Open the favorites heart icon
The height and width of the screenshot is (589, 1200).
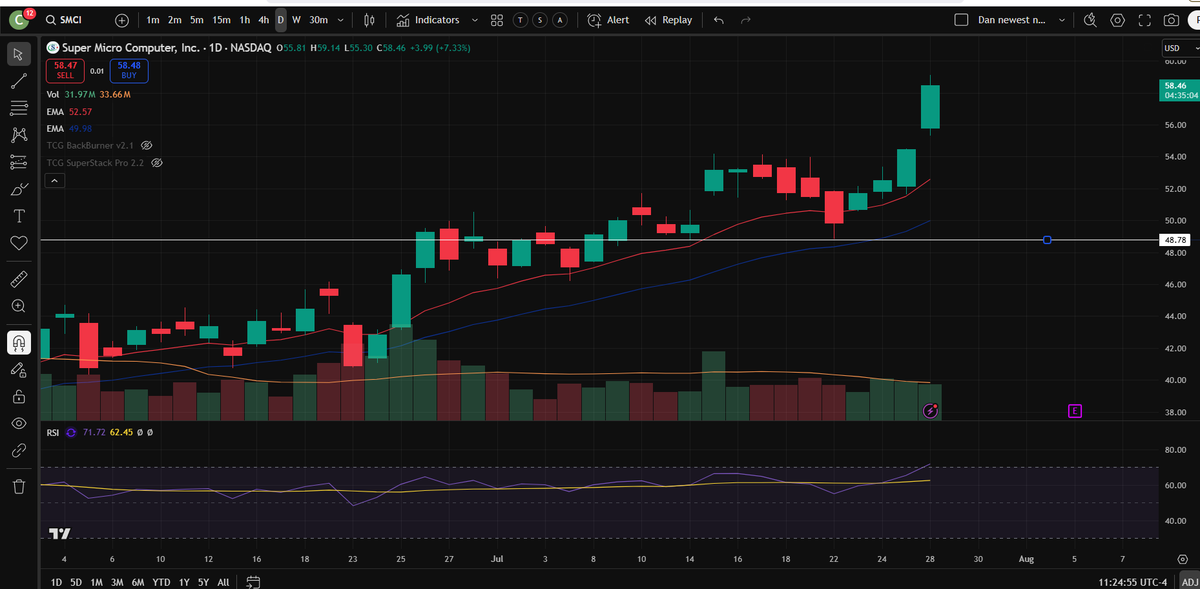[x=17, y=243]
